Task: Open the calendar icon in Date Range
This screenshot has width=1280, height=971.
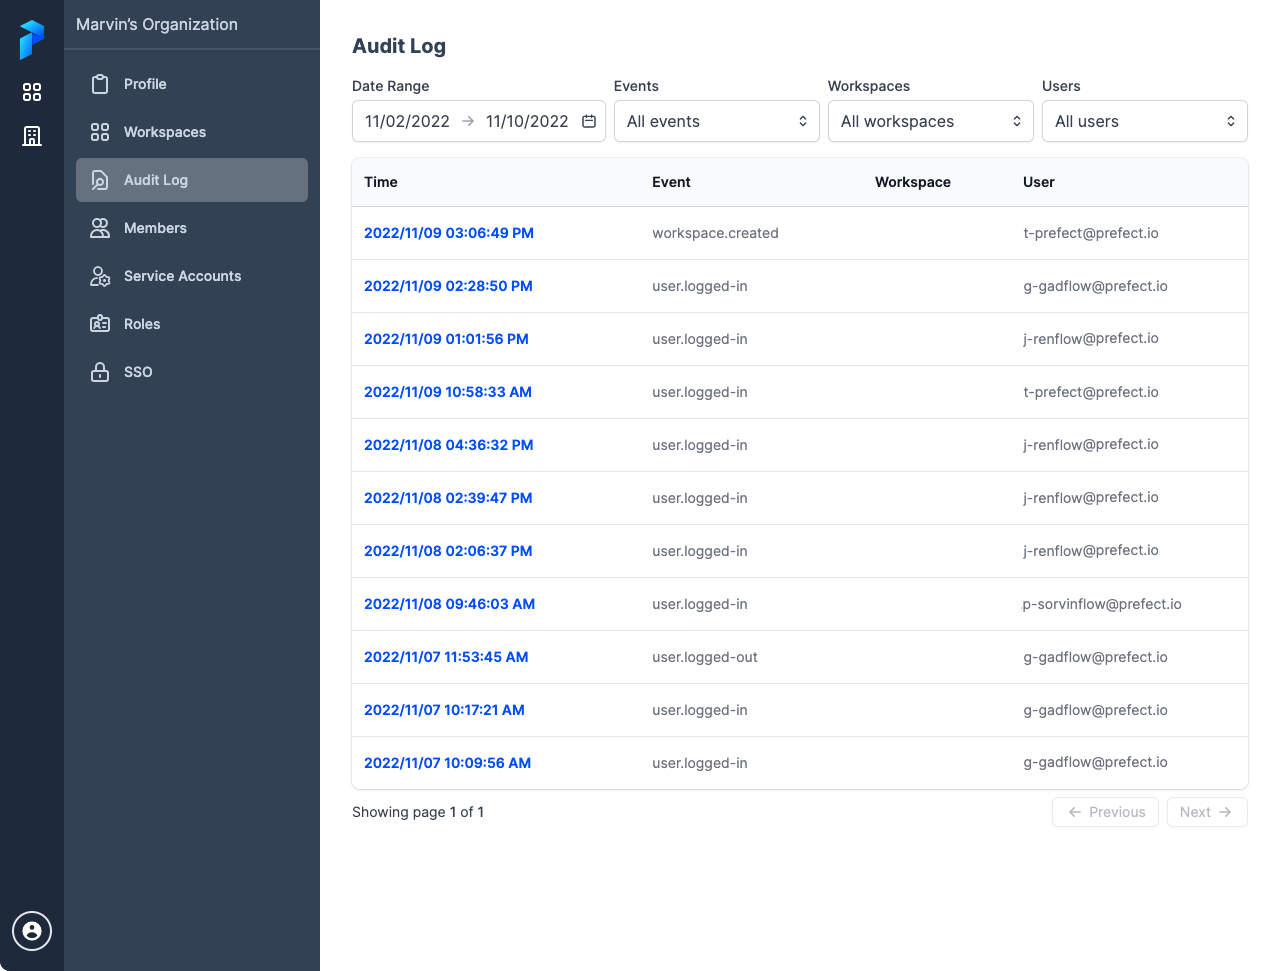Action: click(589, 121)
